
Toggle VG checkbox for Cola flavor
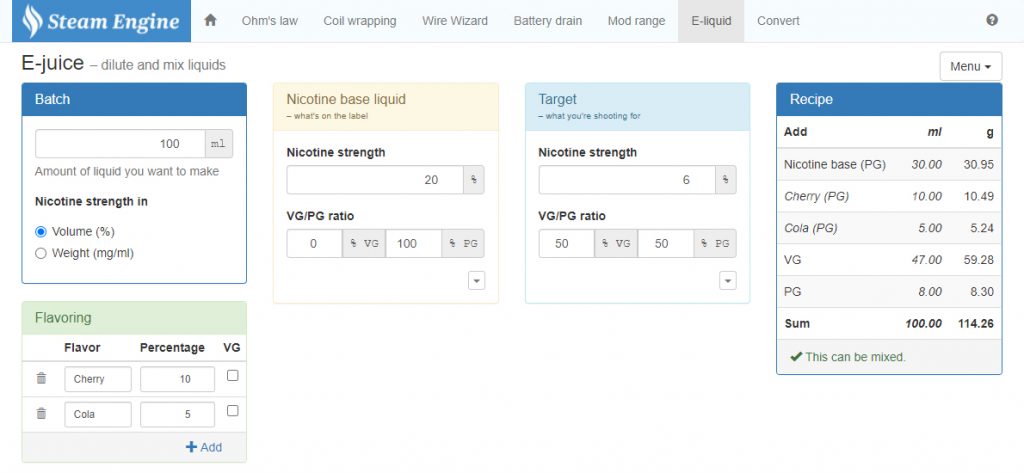pos(233,411)
